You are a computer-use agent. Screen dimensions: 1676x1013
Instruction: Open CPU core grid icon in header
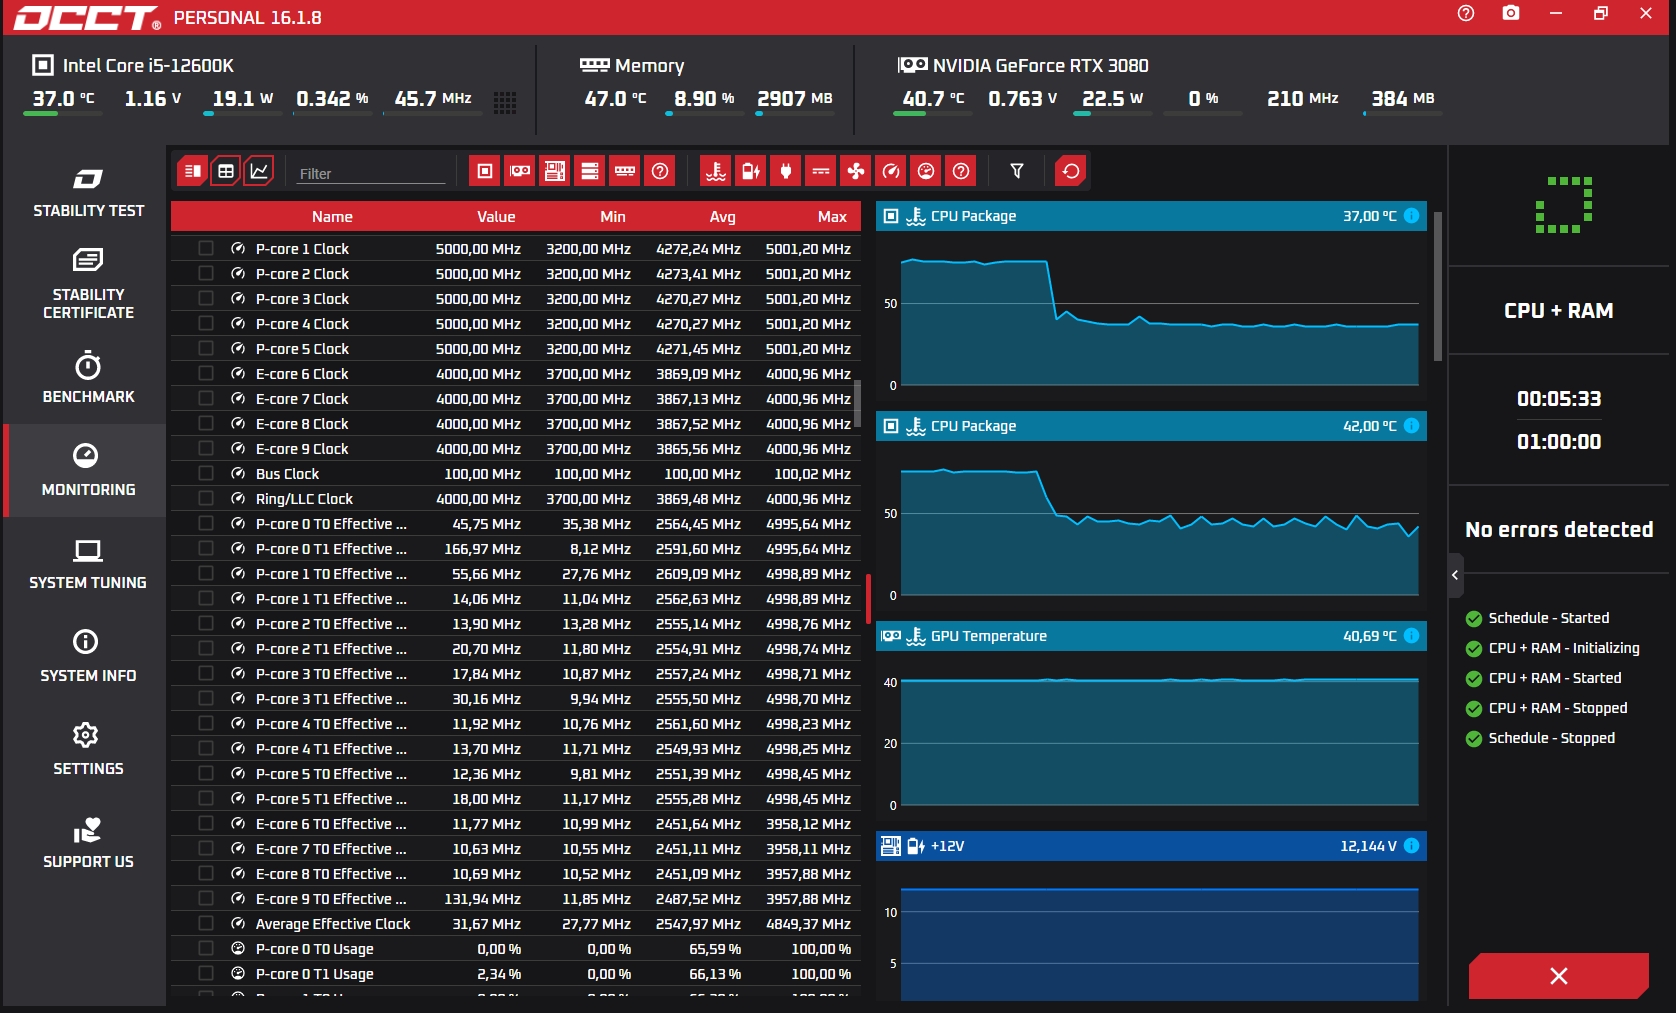505,102
